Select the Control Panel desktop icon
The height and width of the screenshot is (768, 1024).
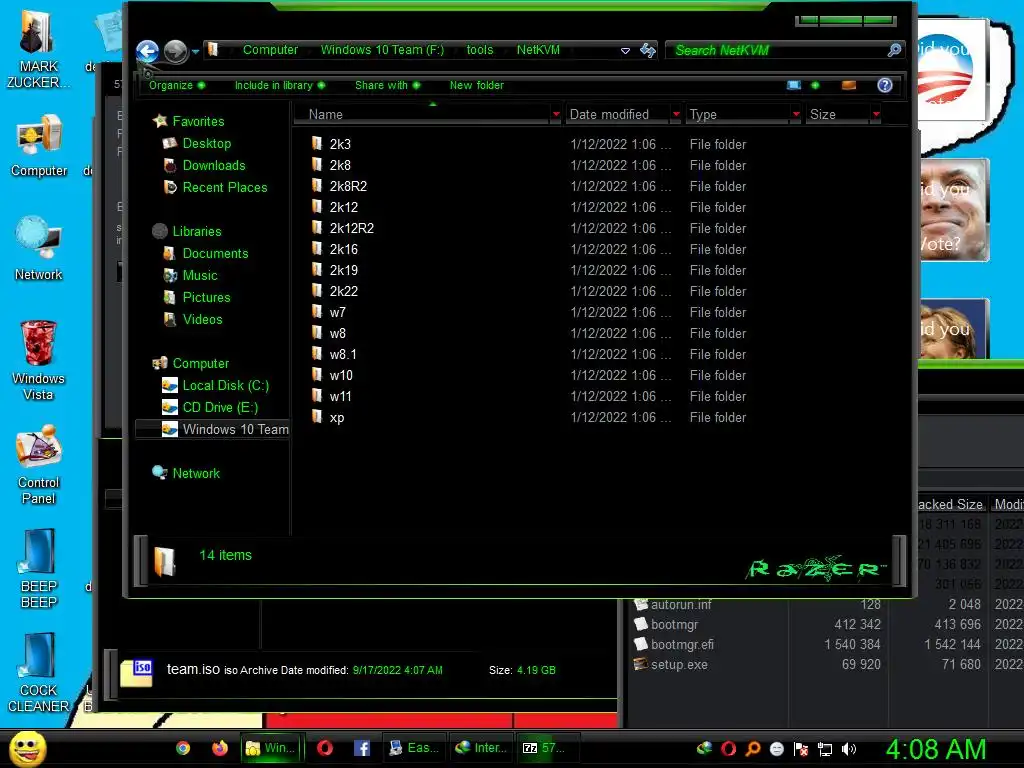coord(39,464)
